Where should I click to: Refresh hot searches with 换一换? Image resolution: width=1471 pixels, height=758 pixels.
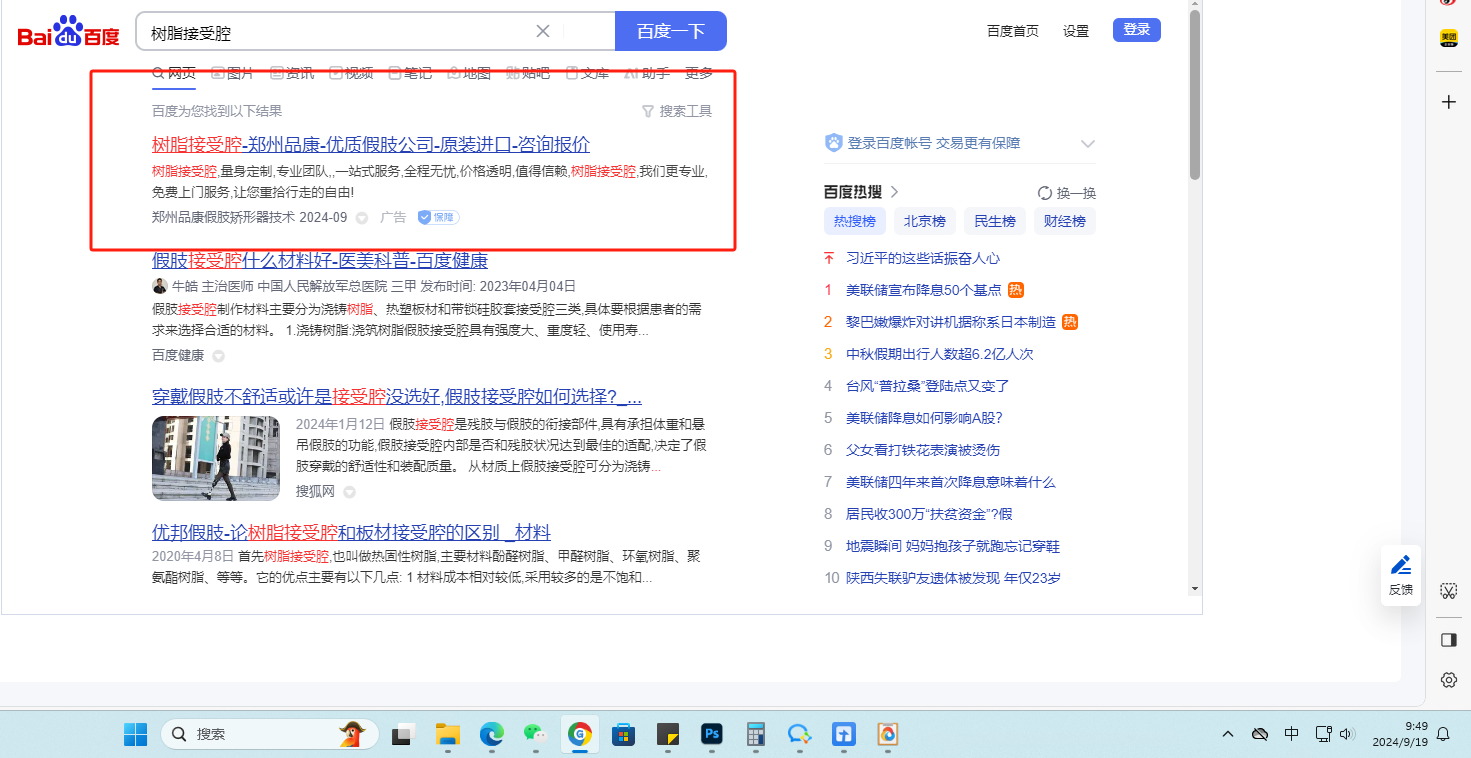[x=1067, y=193]
